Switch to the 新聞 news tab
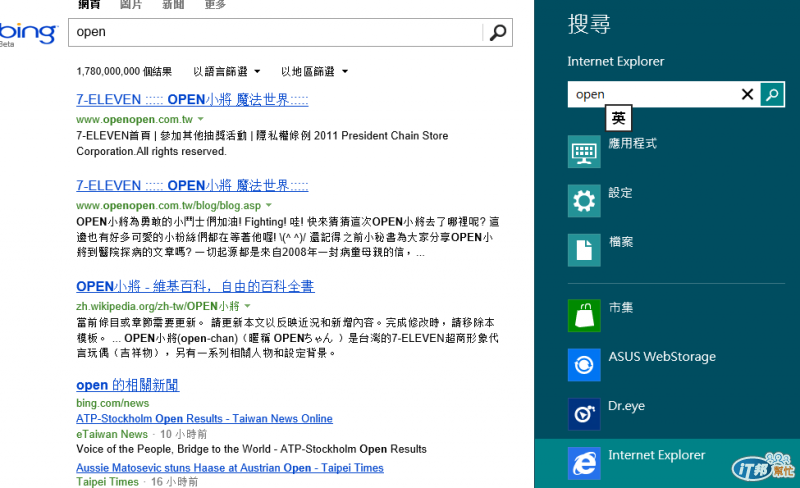The width and height of the screenshot is (800, 488). [173, 5]
